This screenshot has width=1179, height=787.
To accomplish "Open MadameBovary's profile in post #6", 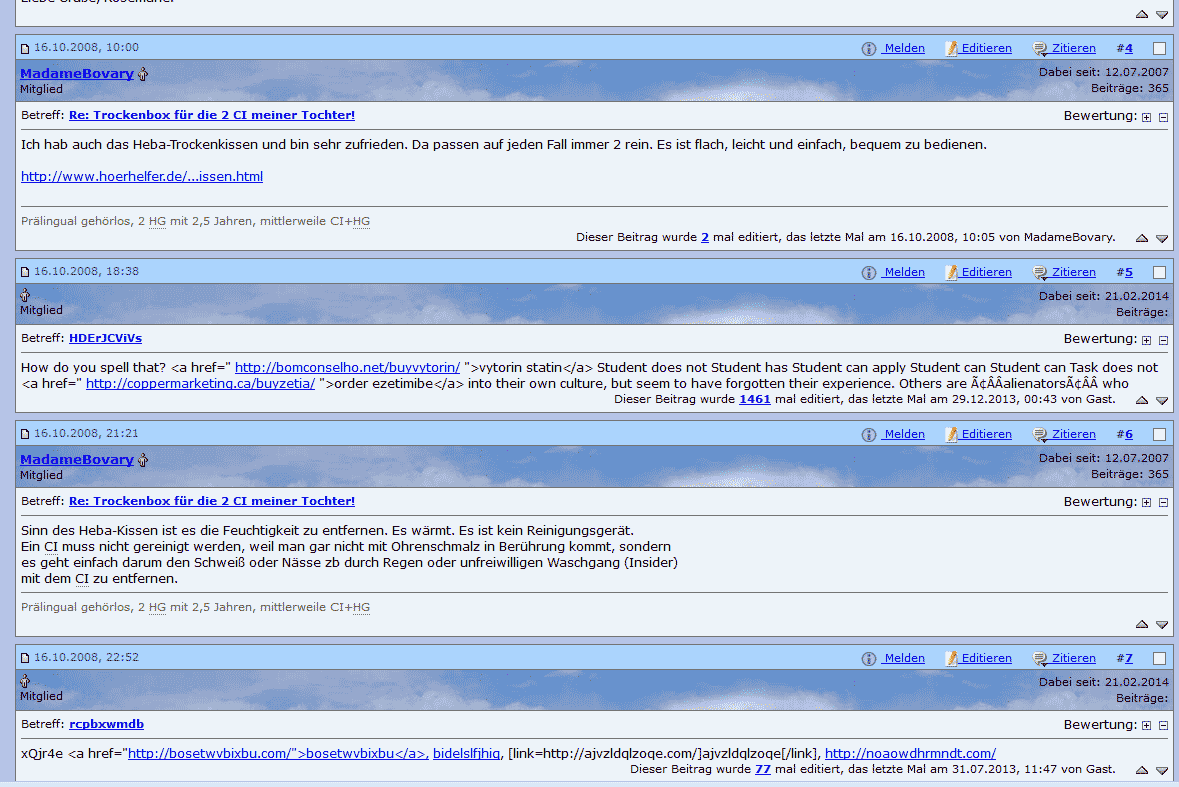I will click(76, 460).
